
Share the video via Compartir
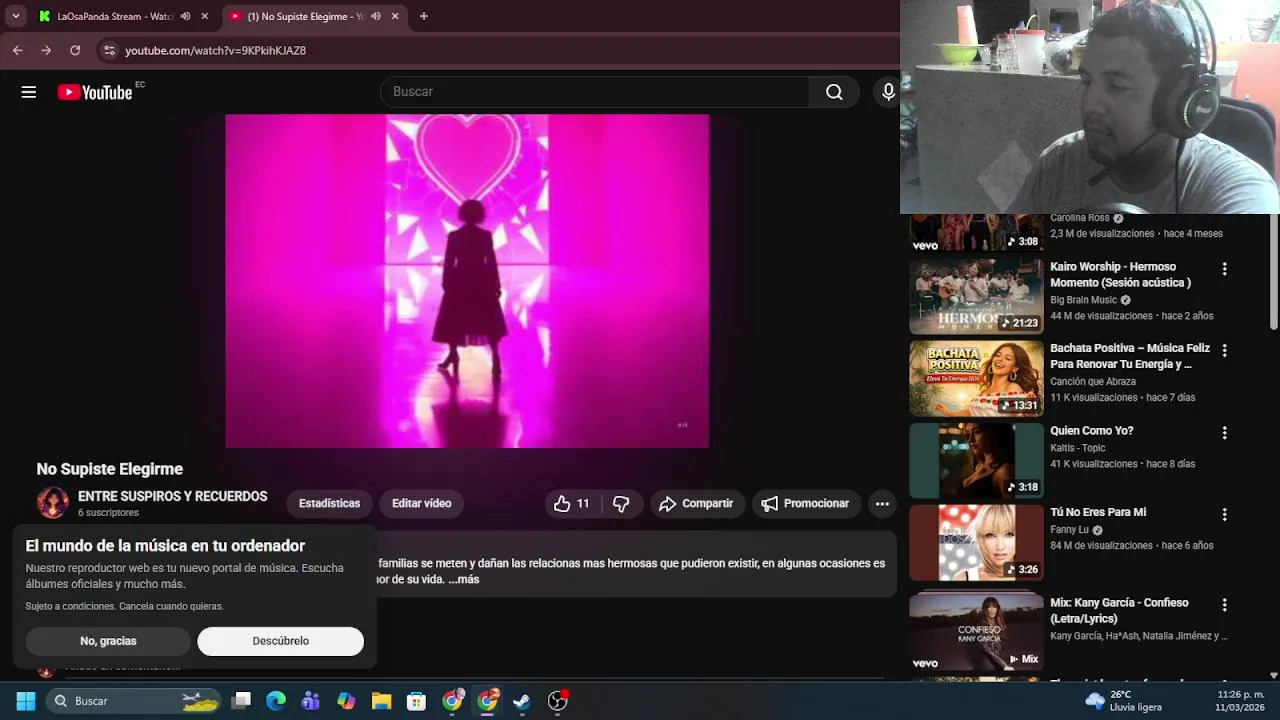click(x=696, y=504)
